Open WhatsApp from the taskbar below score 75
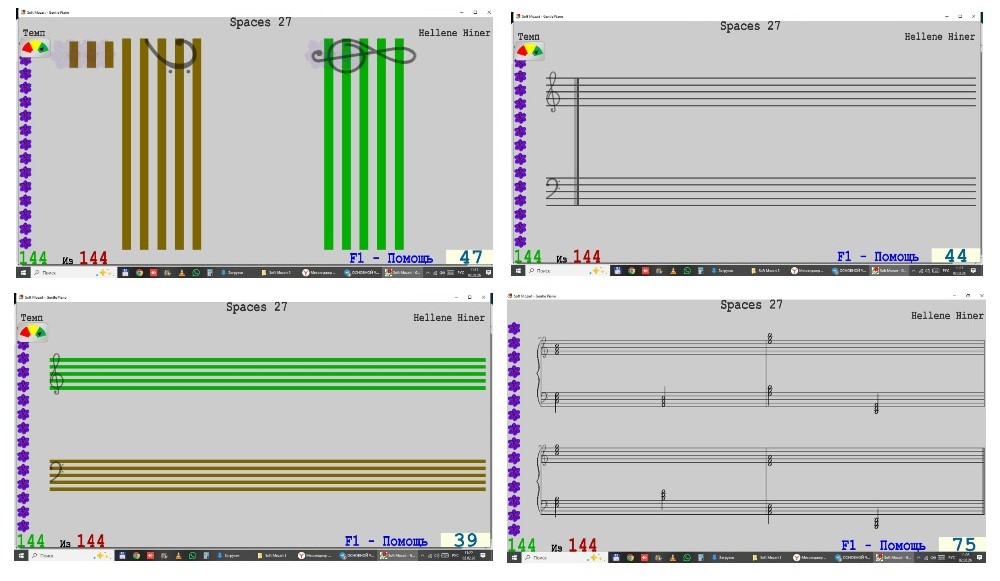The height and width of the screenshot is (581, 1000). (687, 557)
